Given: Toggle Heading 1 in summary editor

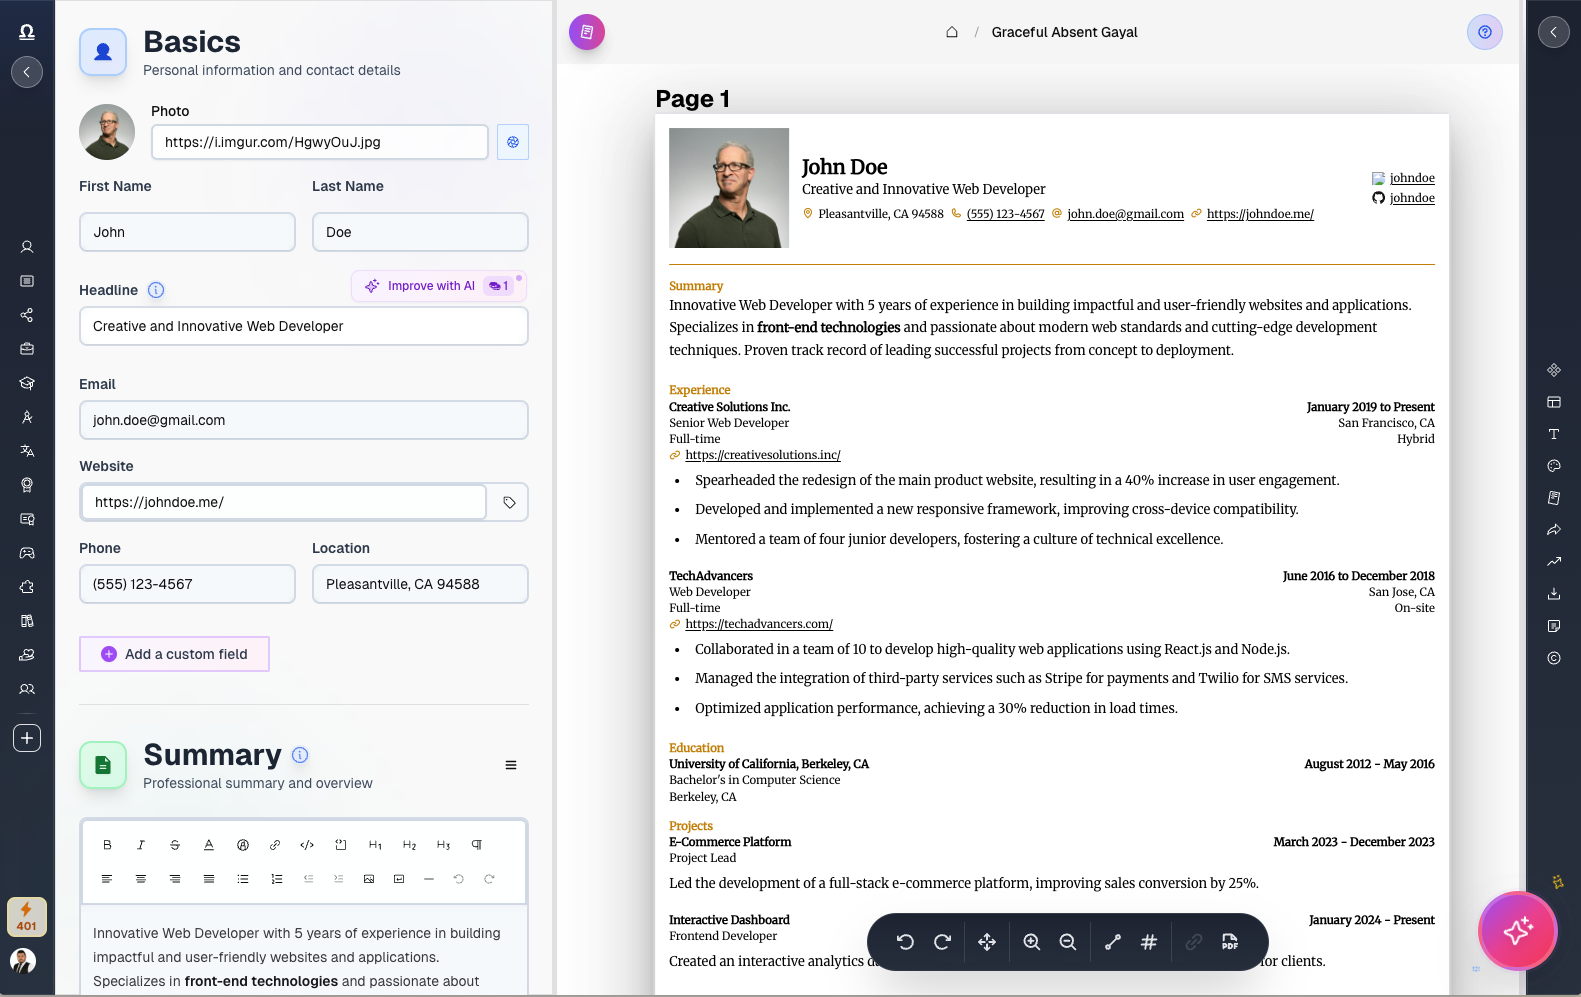Looking at the screenshot, I should coord(375,845).
